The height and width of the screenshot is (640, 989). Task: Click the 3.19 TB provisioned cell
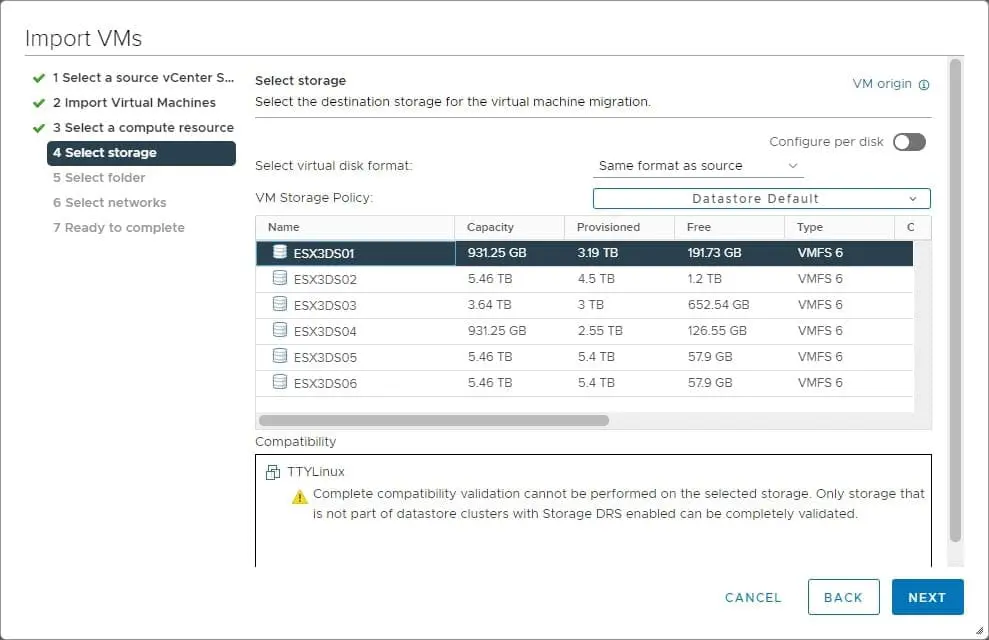[x=597, y=253]
